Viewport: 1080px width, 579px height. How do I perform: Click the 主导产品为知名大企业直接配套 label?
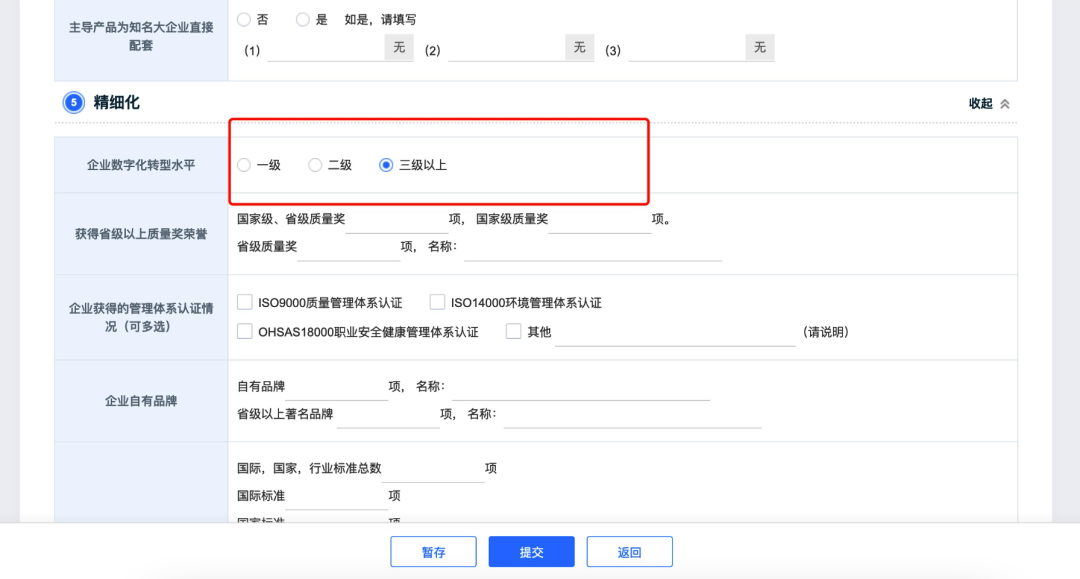tap(141, 36)
